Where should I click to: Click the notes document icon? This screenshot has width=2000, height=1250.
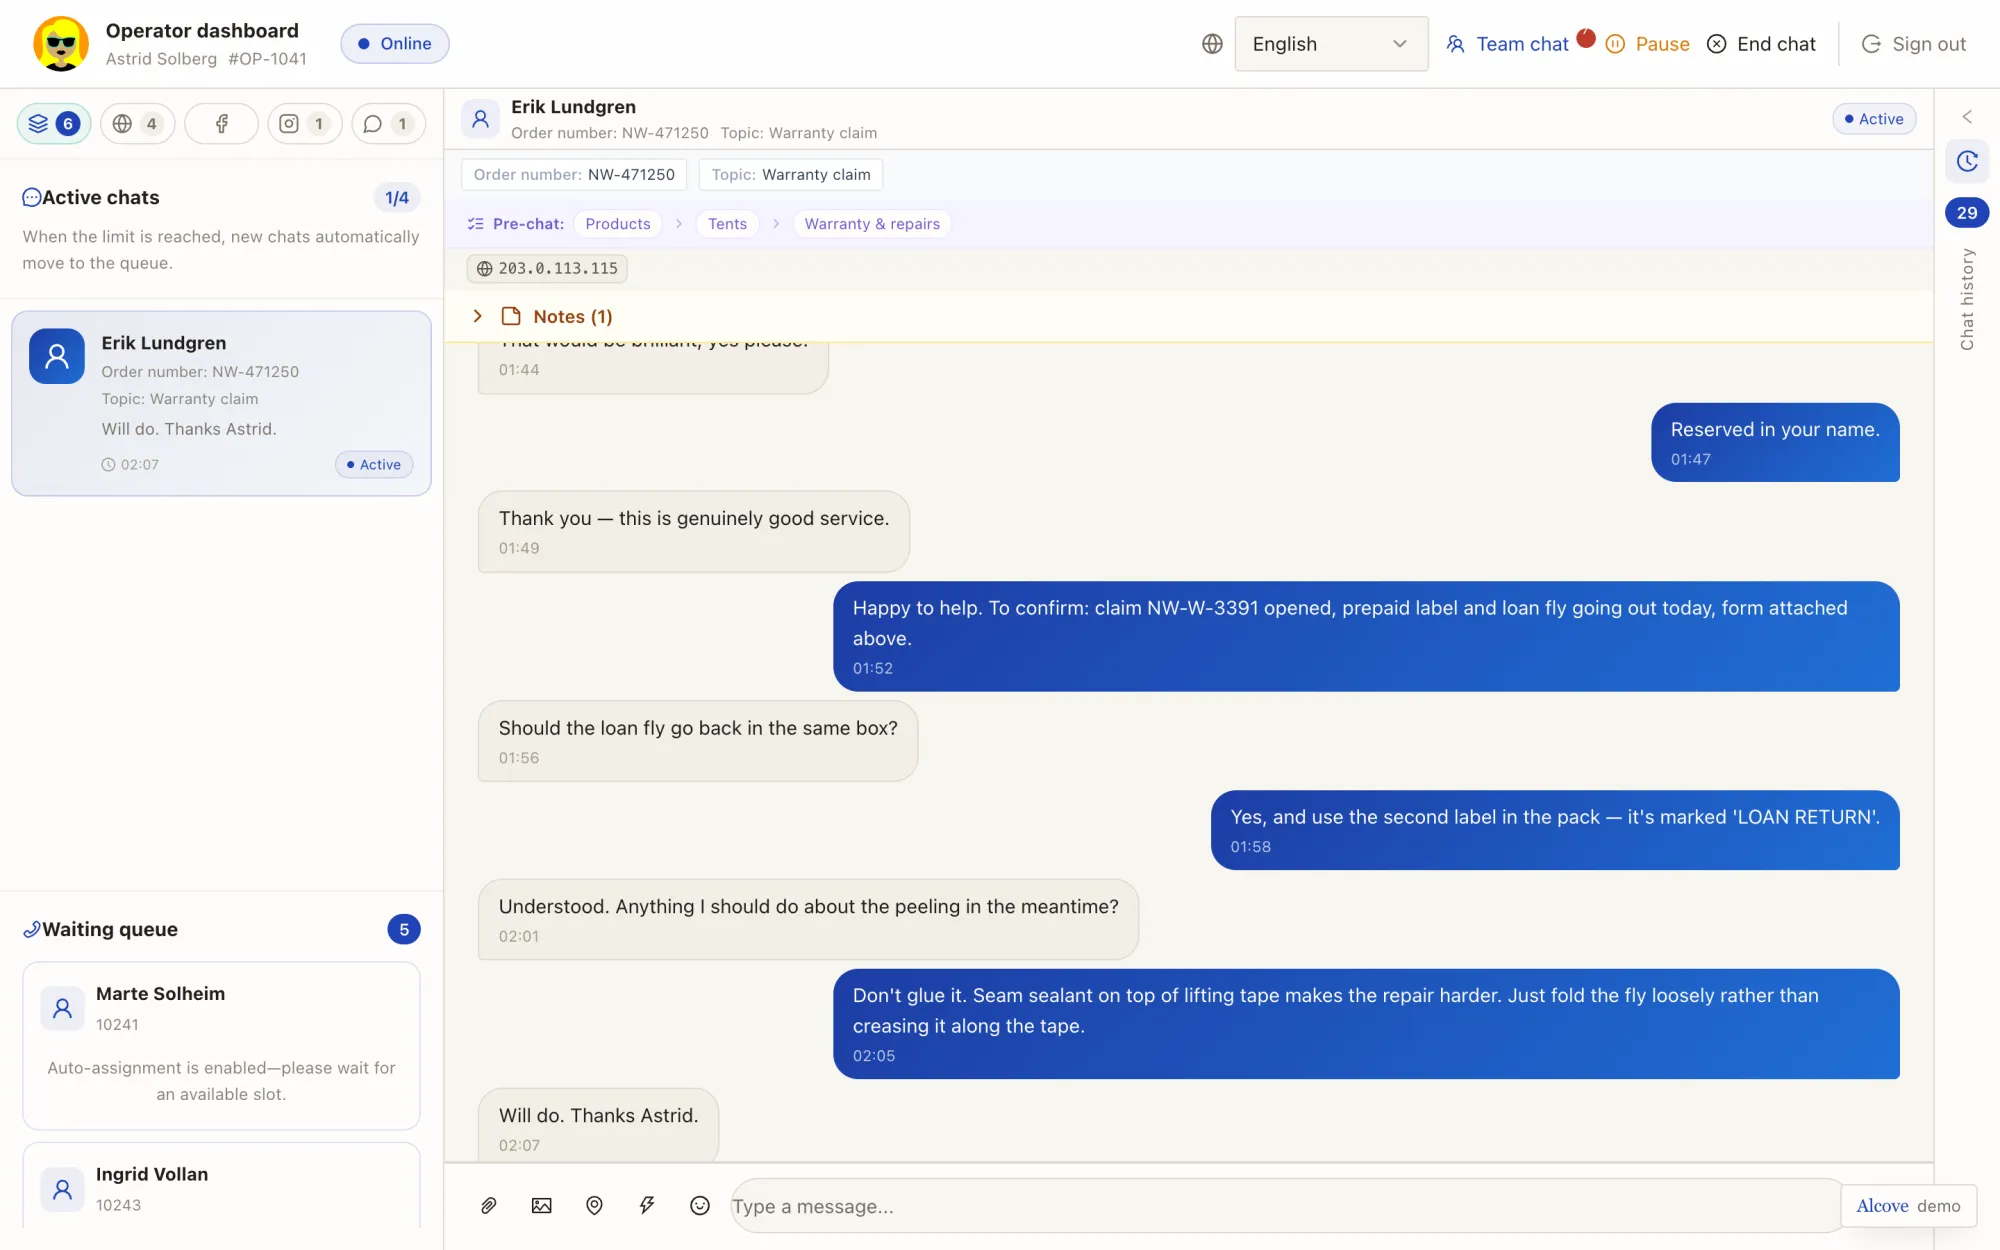pos(511,316)
